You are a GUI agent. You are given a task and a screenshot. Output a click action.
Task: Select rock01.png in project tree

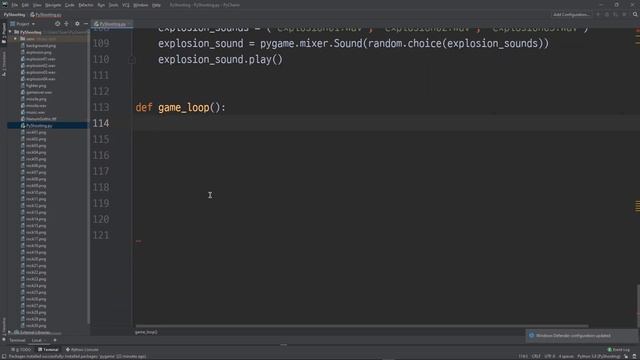(36, 132)
